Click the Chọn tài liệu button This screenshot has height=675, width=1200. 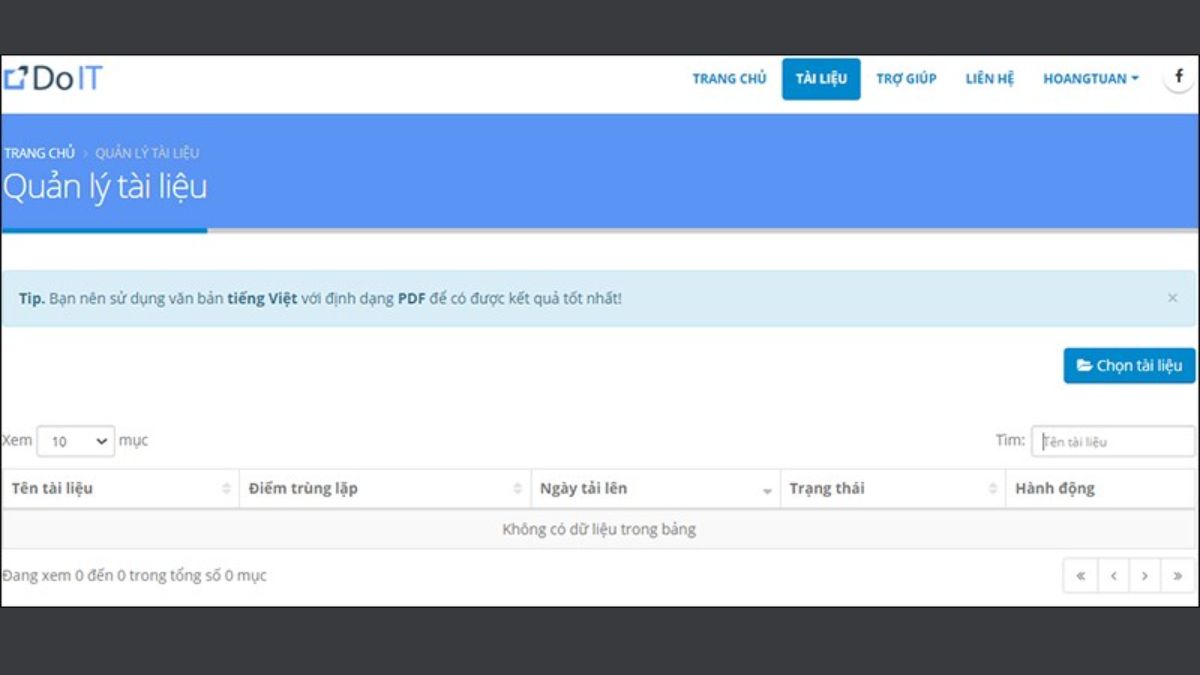tap(1128, 365)
